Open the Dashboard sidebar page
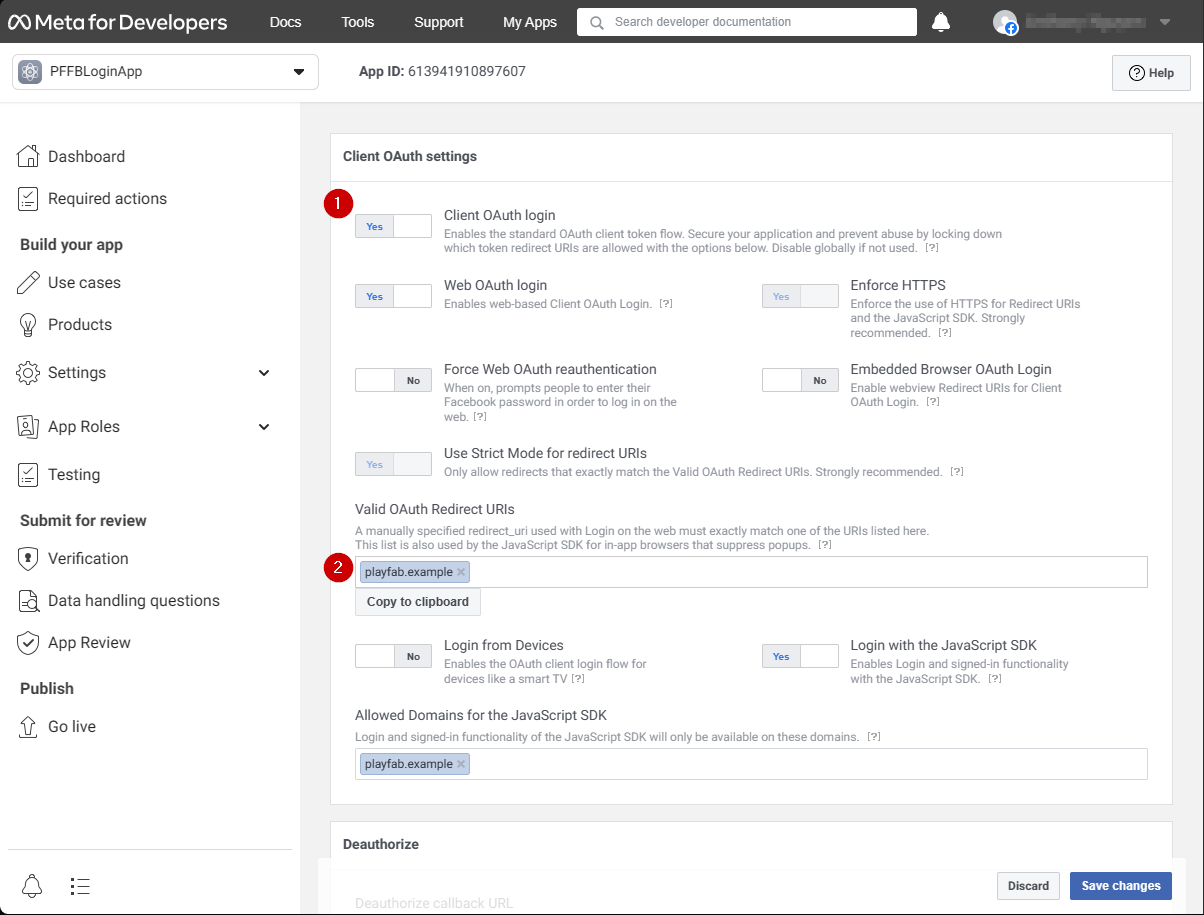Image resolution: width=1204 pixels, height=915 pixels. tap(86, 156)
